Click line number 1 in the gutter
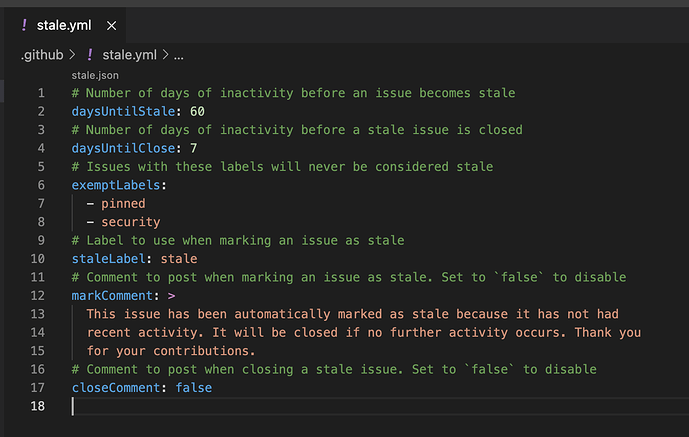The width and height of the screenshot is (689, 437). coord(41,93)
